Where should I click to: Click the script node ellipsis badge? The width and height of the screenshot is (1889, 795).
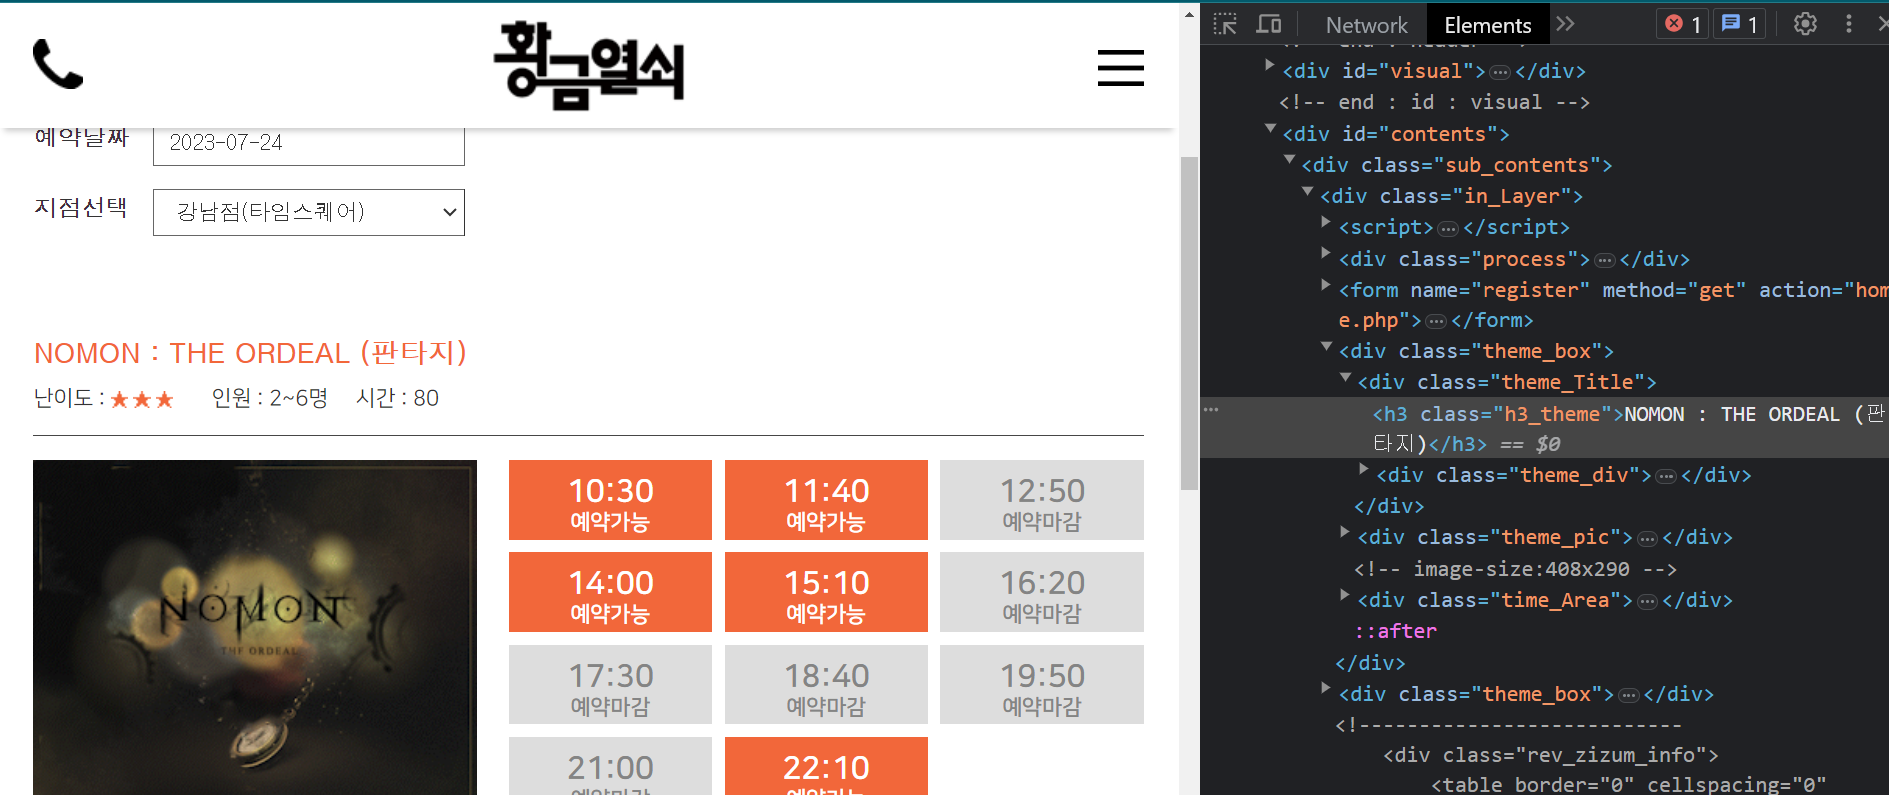[x=1448, y=229]
